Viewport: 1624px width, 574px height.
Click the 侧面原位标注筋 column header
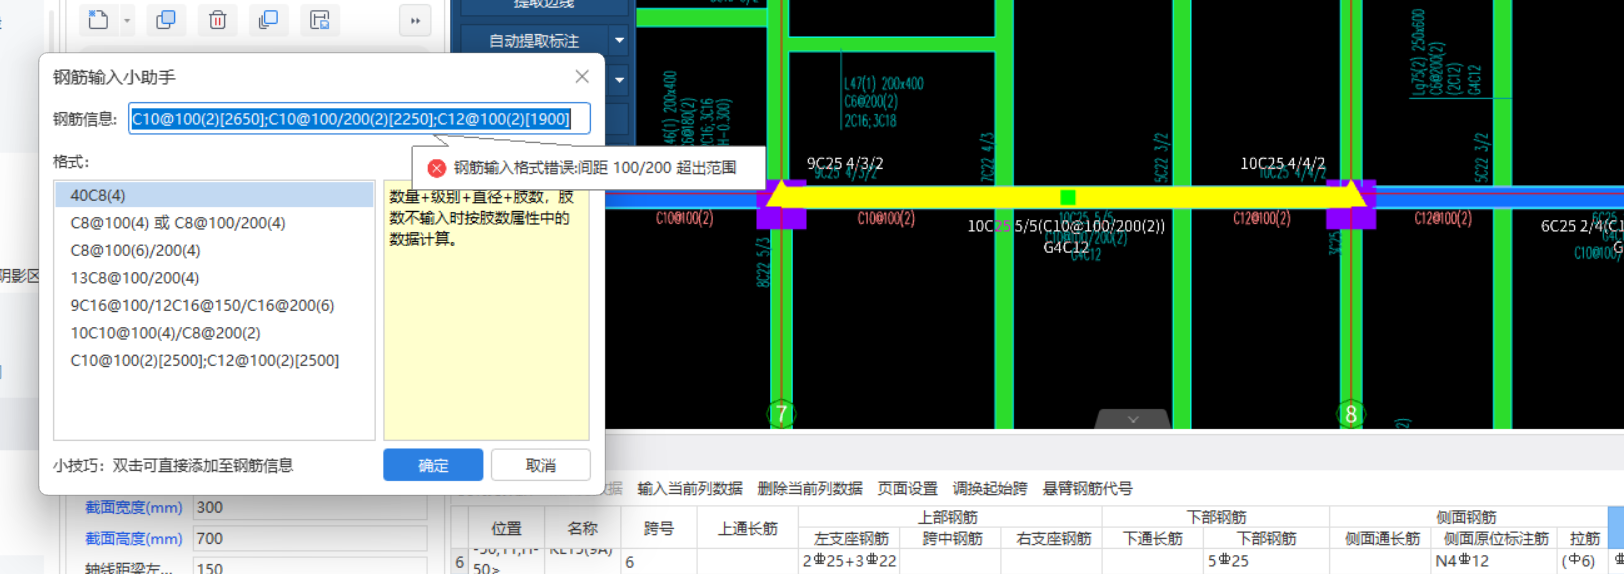point(1494,539)
